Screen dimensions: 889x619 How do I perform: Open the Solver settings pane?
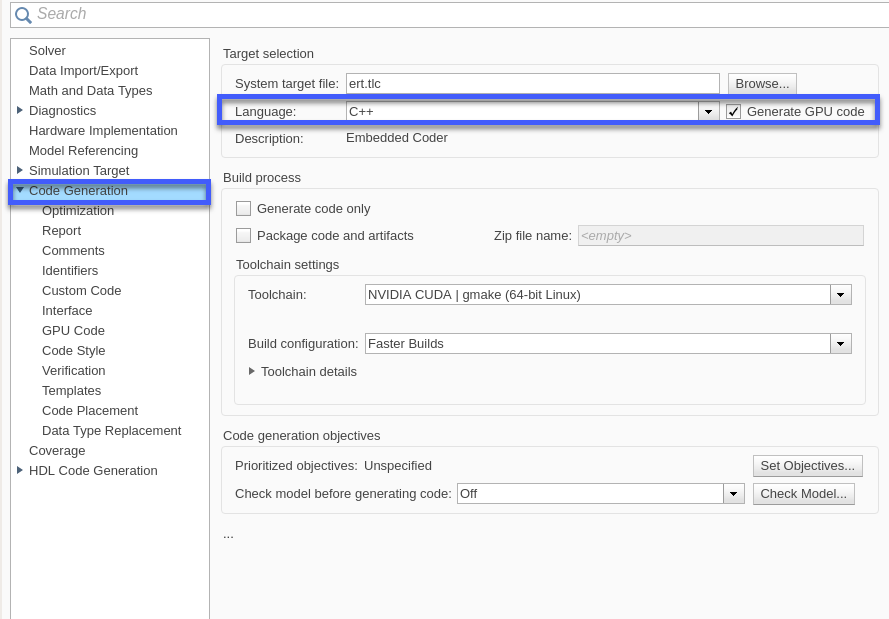click(x=47, y=51)
